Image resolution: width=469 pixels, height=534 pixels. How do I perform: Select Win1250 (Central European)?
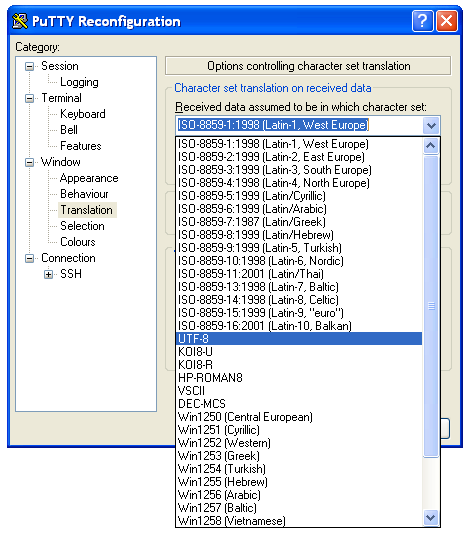(x=299, y=417)
